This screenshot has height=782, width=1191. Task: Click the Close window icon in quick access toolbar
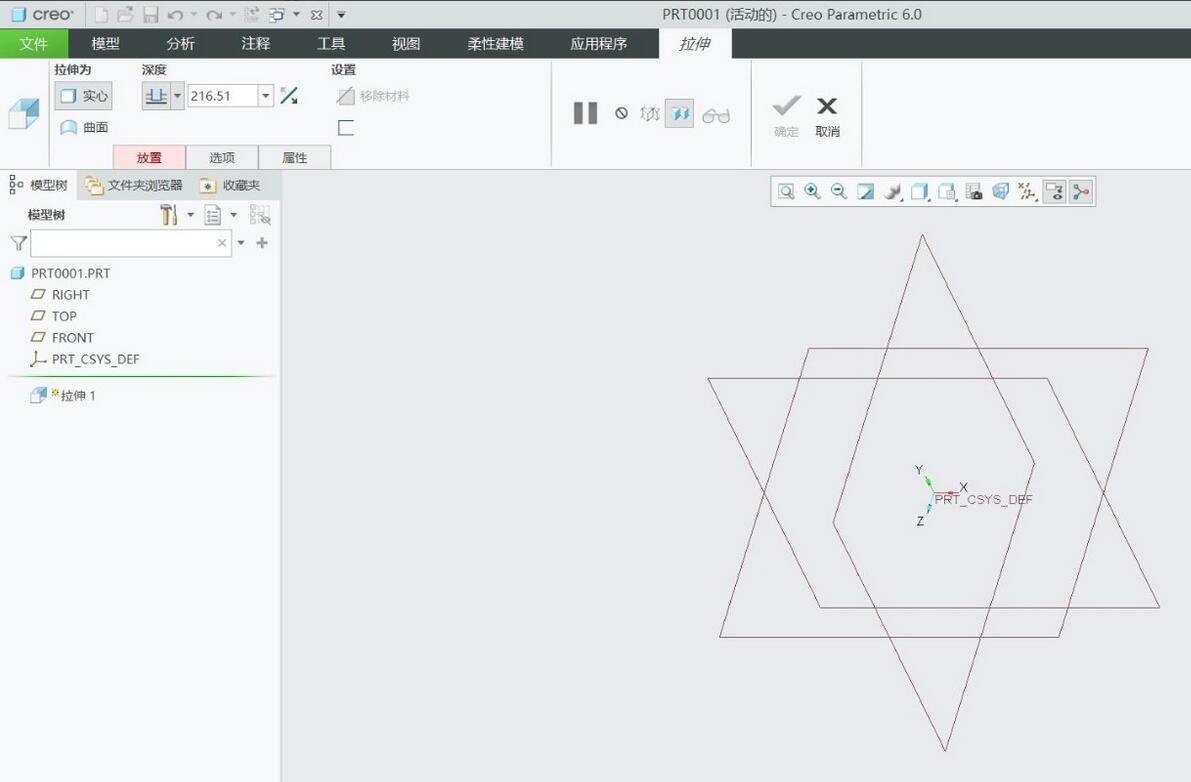point(317,14)
